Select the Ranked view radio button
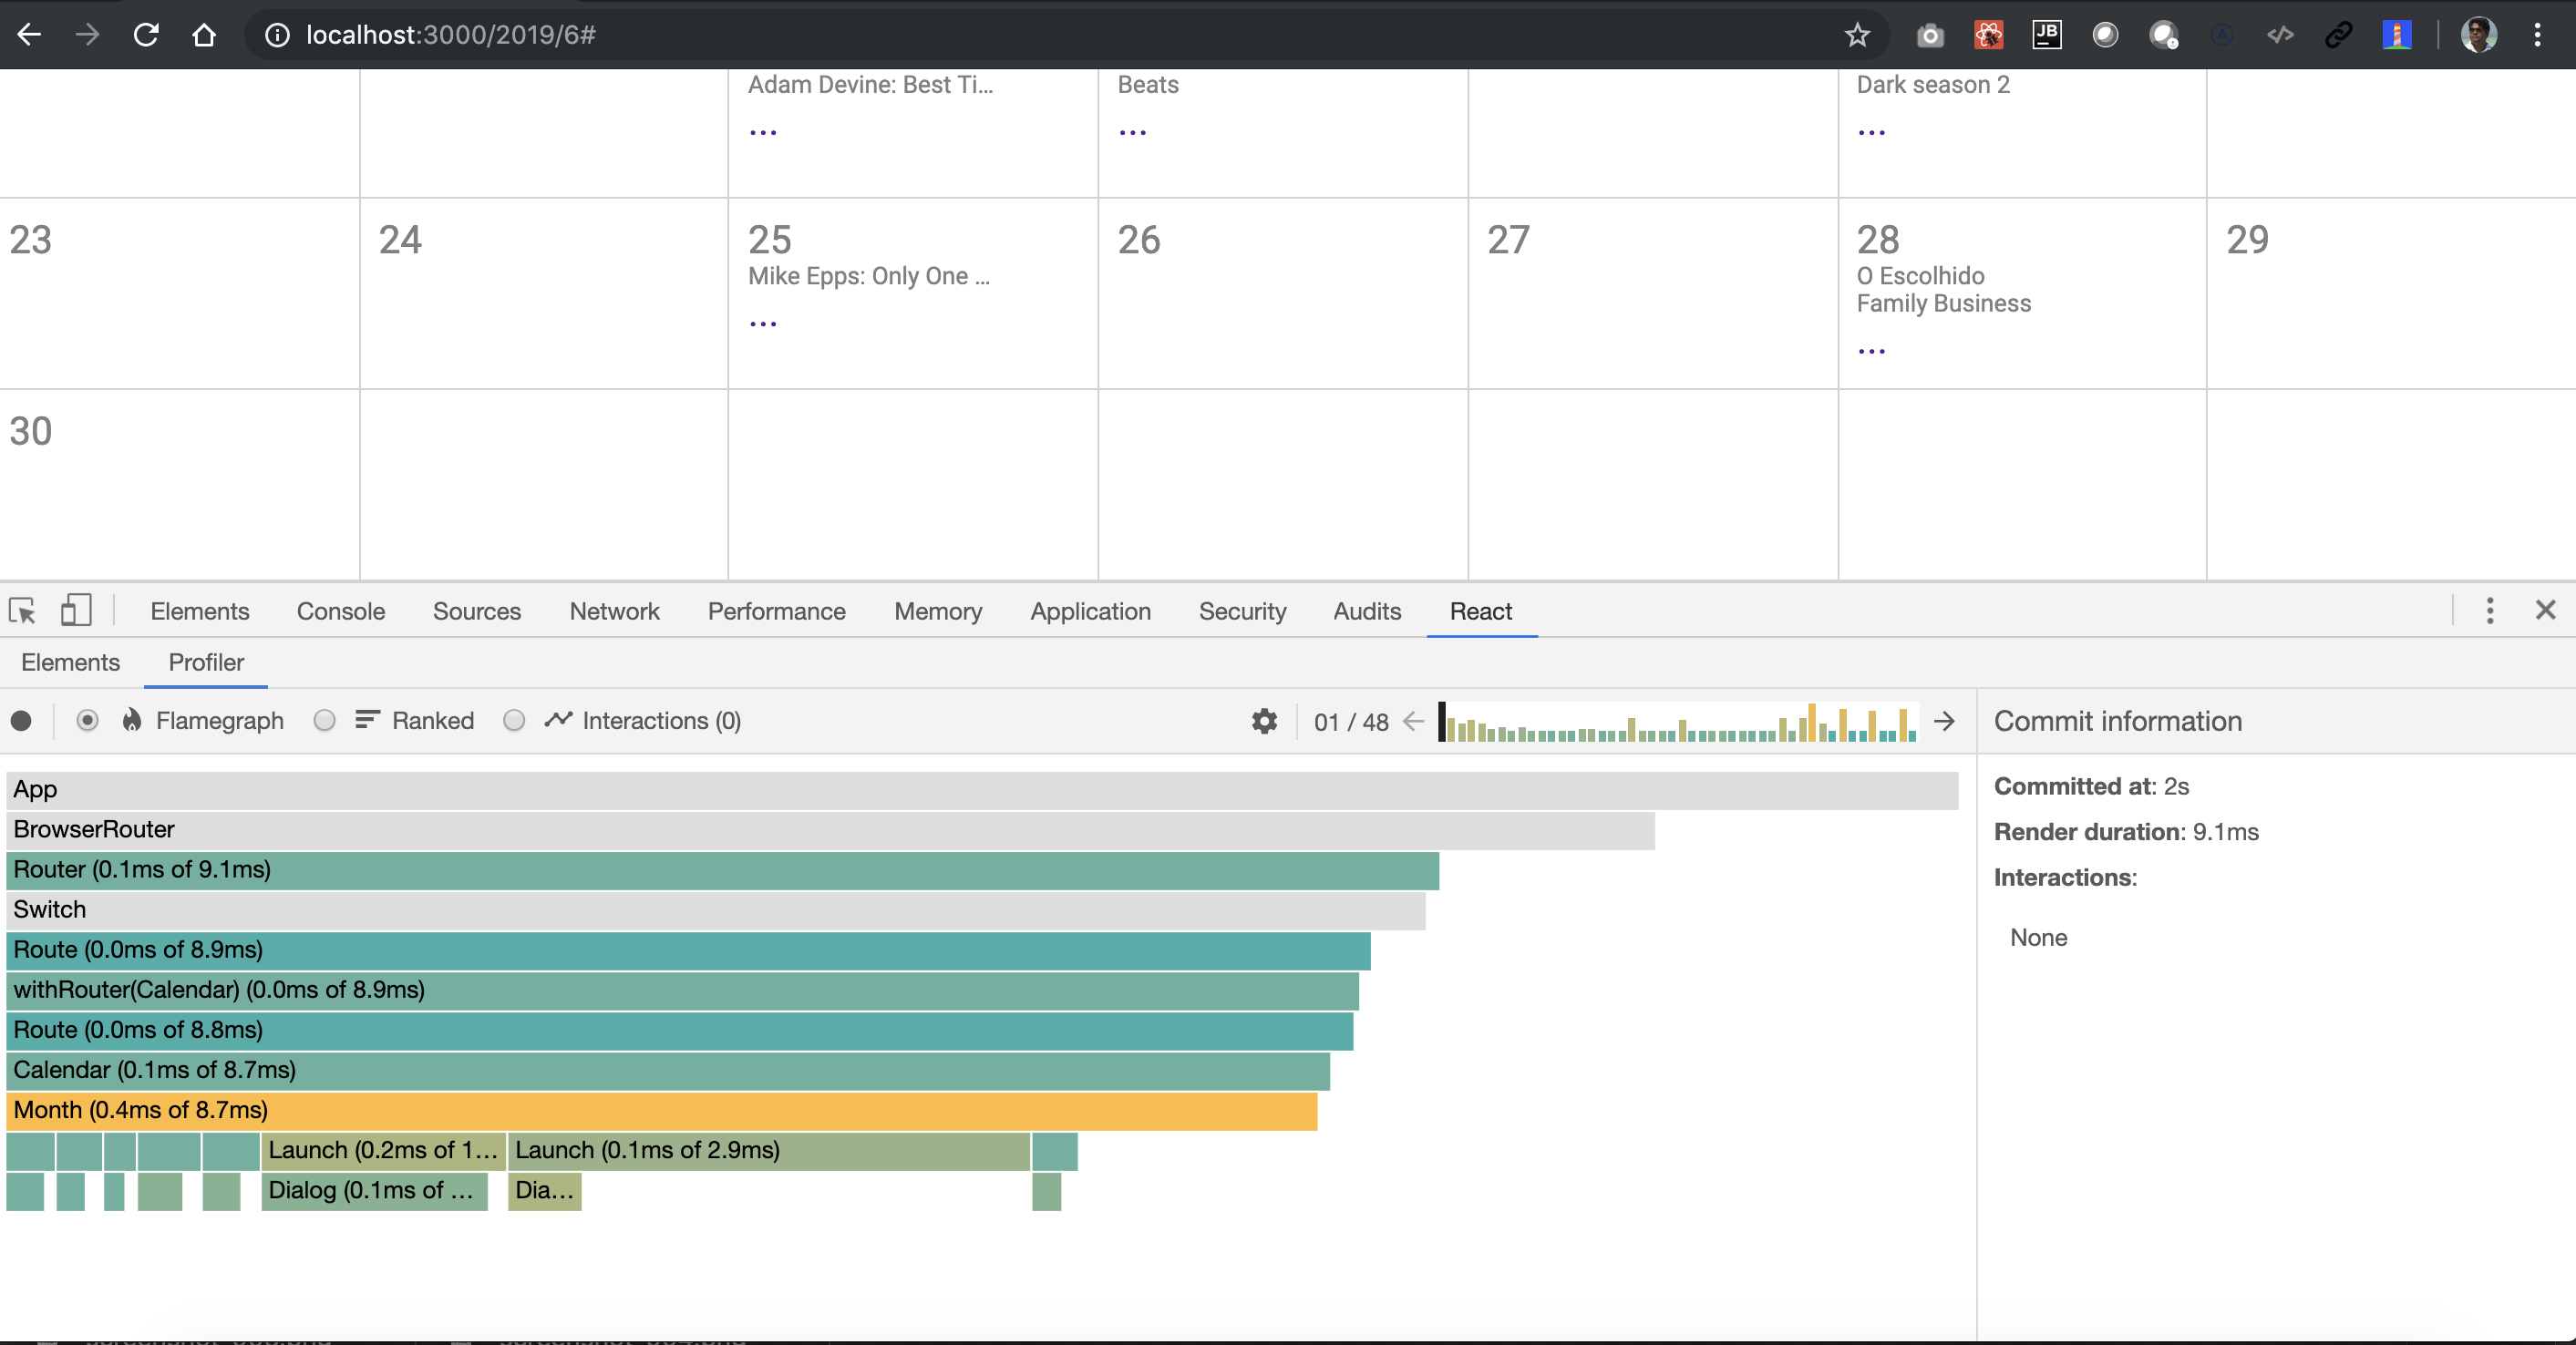Image resolution: width=2576 pixels, height=1345 pixels. click(324, 721)
